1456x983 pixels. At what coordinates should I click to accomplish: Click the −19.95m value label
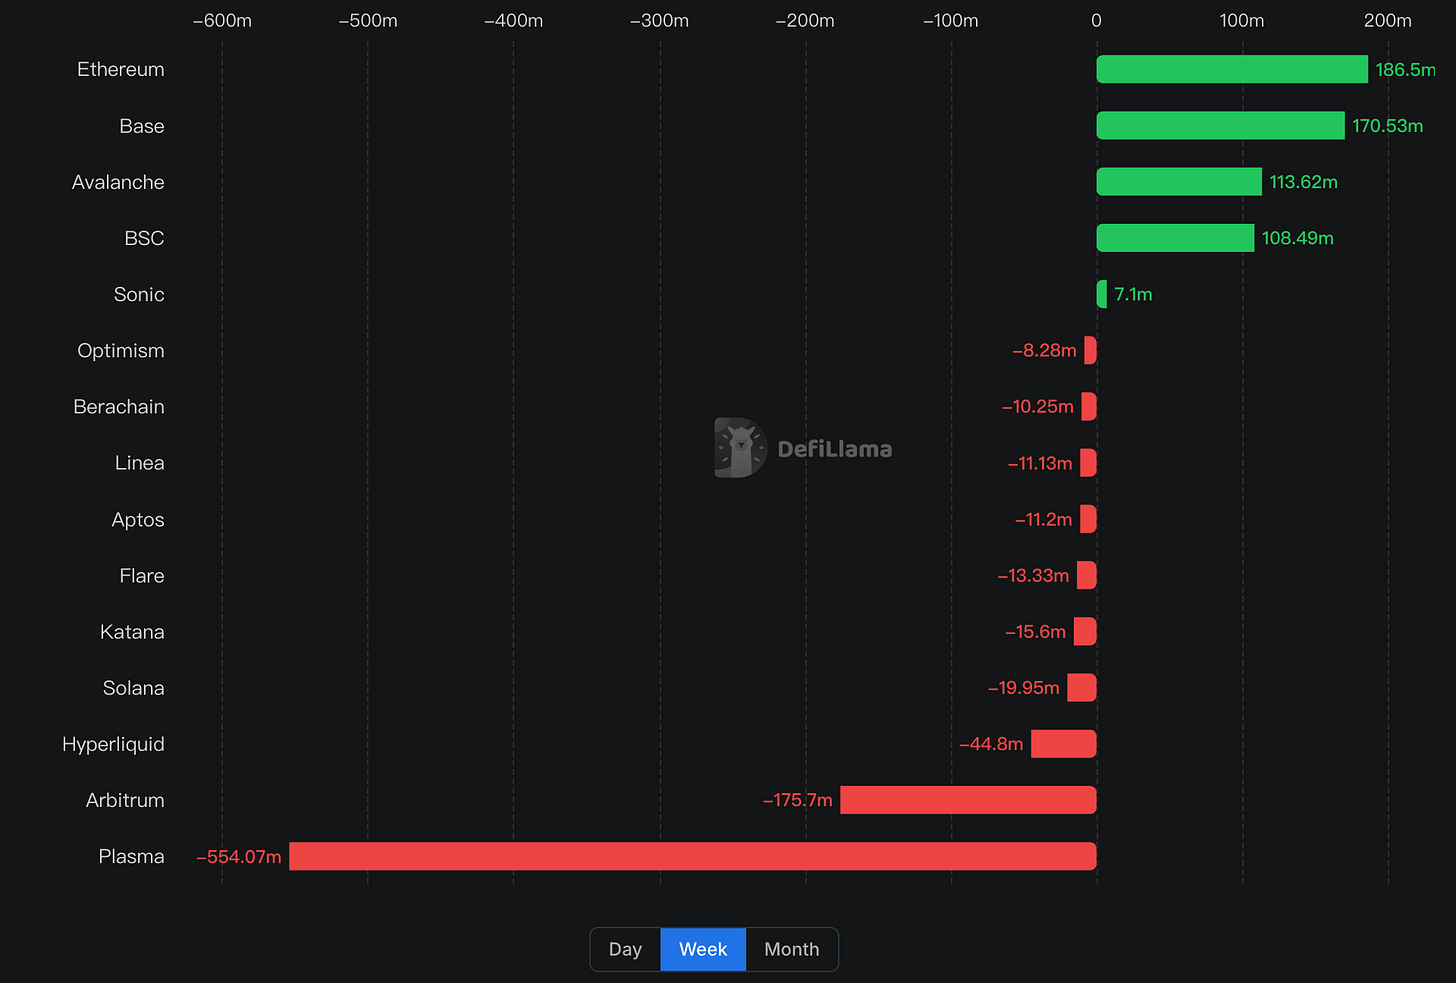click(x=1023, y=688)
